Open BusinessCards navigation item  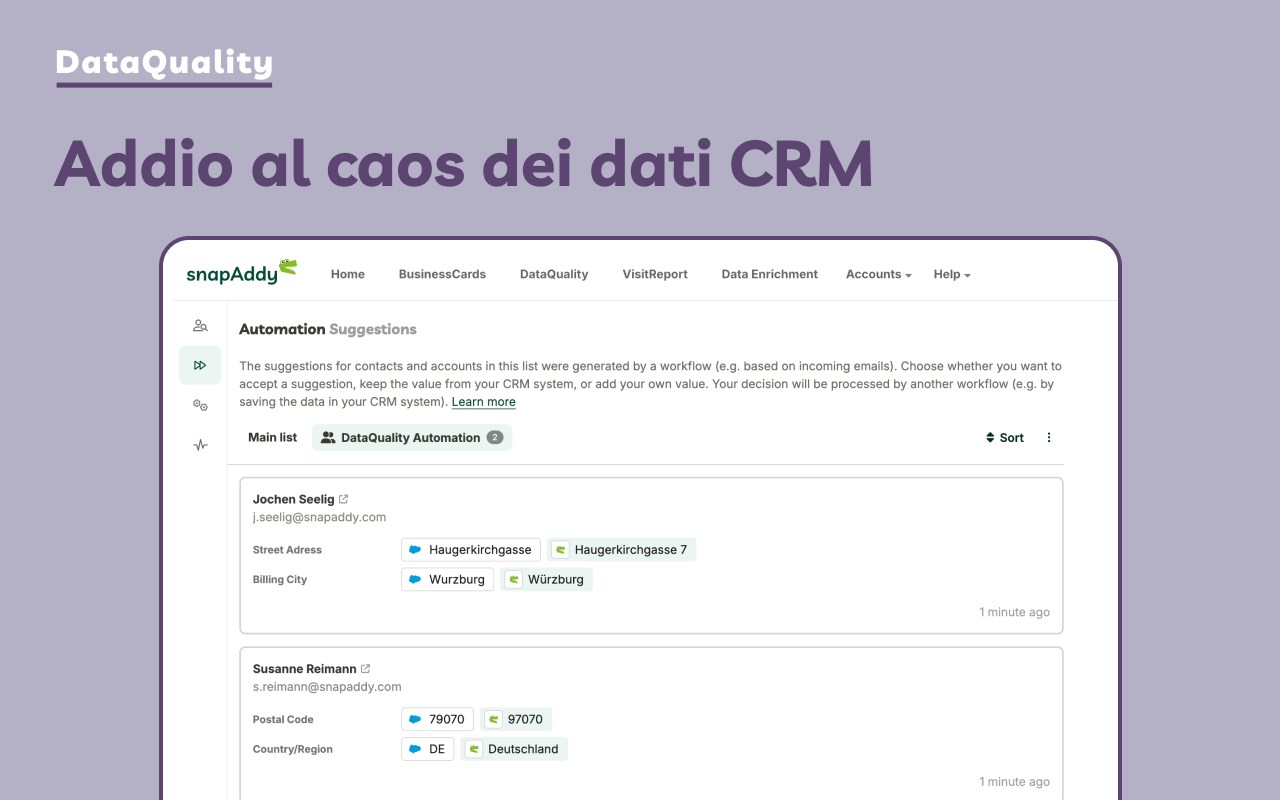[442, 274]
